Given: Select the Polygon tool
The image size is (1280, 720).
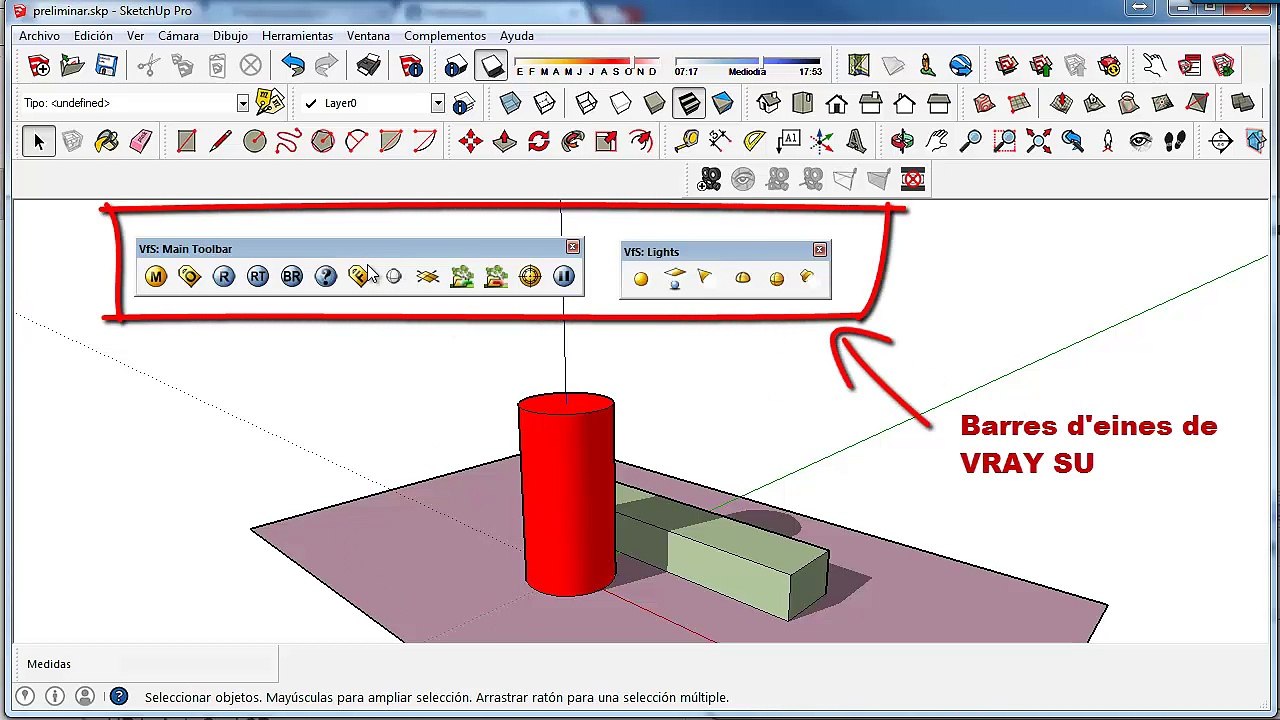Looking at the screenshot, I should [x=323, y=141].
